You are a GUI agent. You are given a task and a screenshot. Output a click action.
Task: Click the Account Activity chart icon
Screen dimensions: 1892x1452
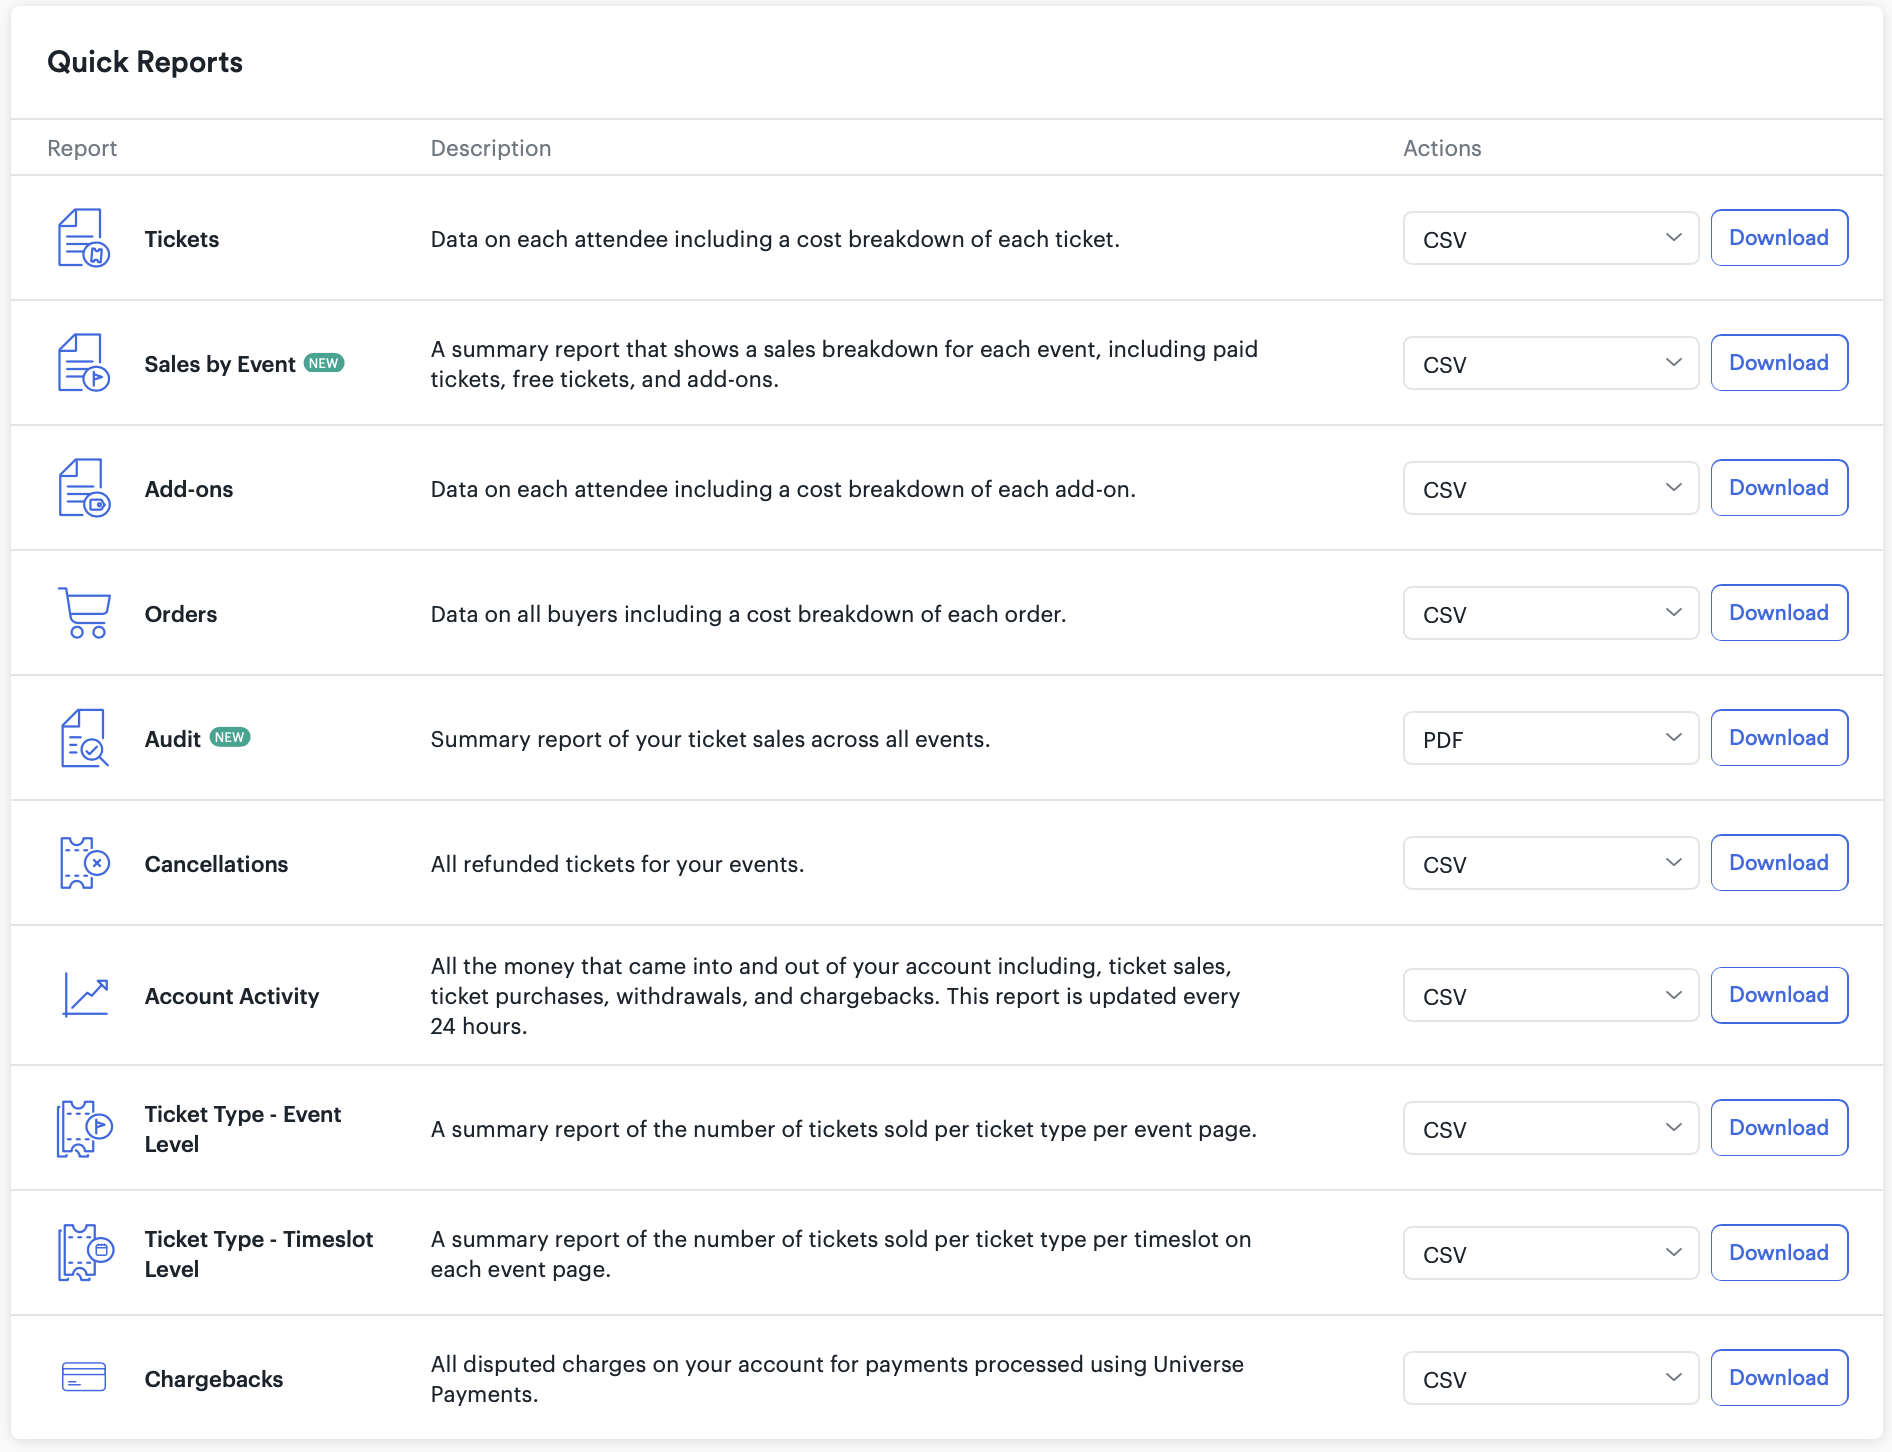pos(85,995)
